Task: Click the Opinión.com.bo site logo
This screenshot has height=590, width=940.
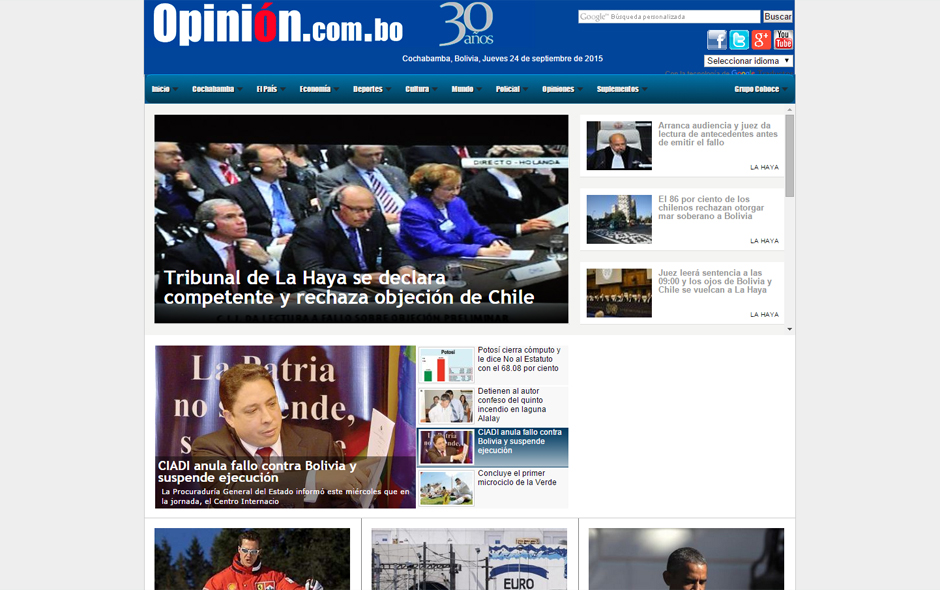Action: 278,25
